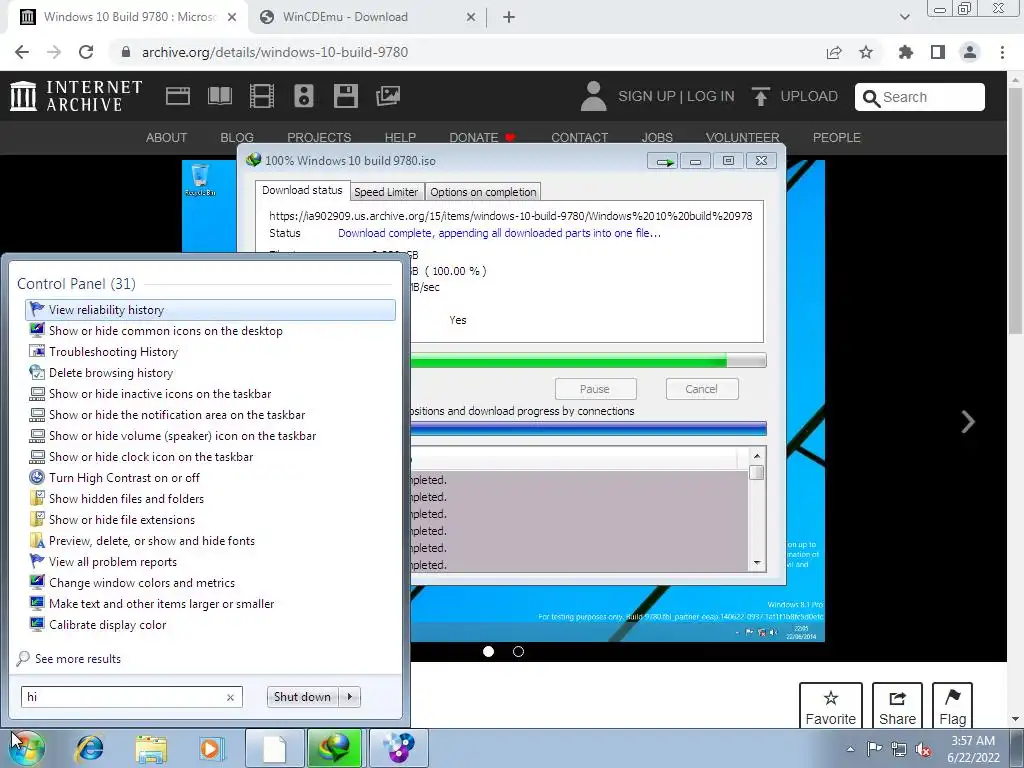Open the Internet Archive texts book icon

(x=220, y=96)
